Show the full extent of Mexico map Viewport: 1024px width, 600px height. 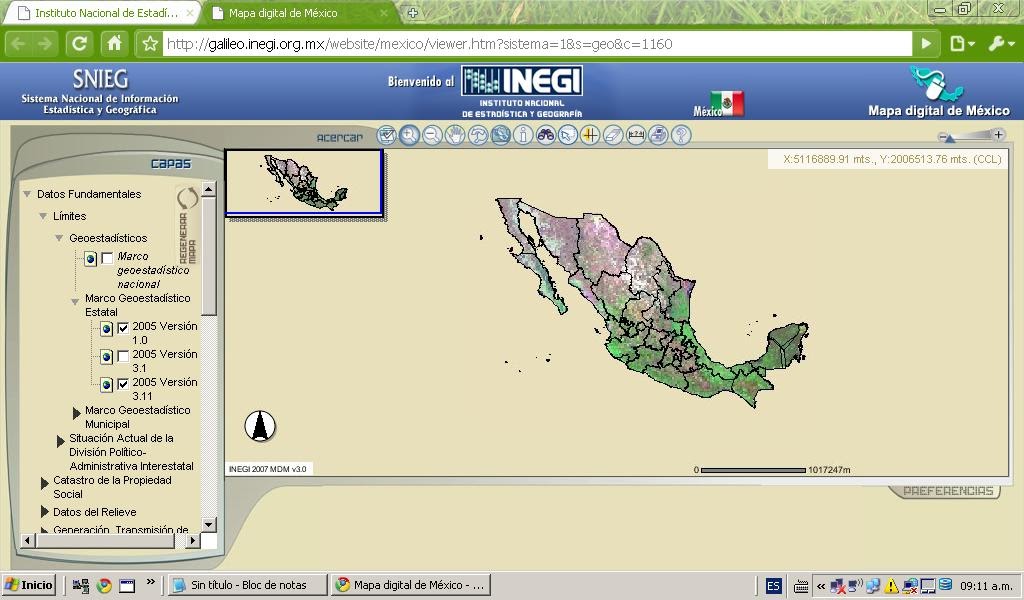(x=500, y=135)
